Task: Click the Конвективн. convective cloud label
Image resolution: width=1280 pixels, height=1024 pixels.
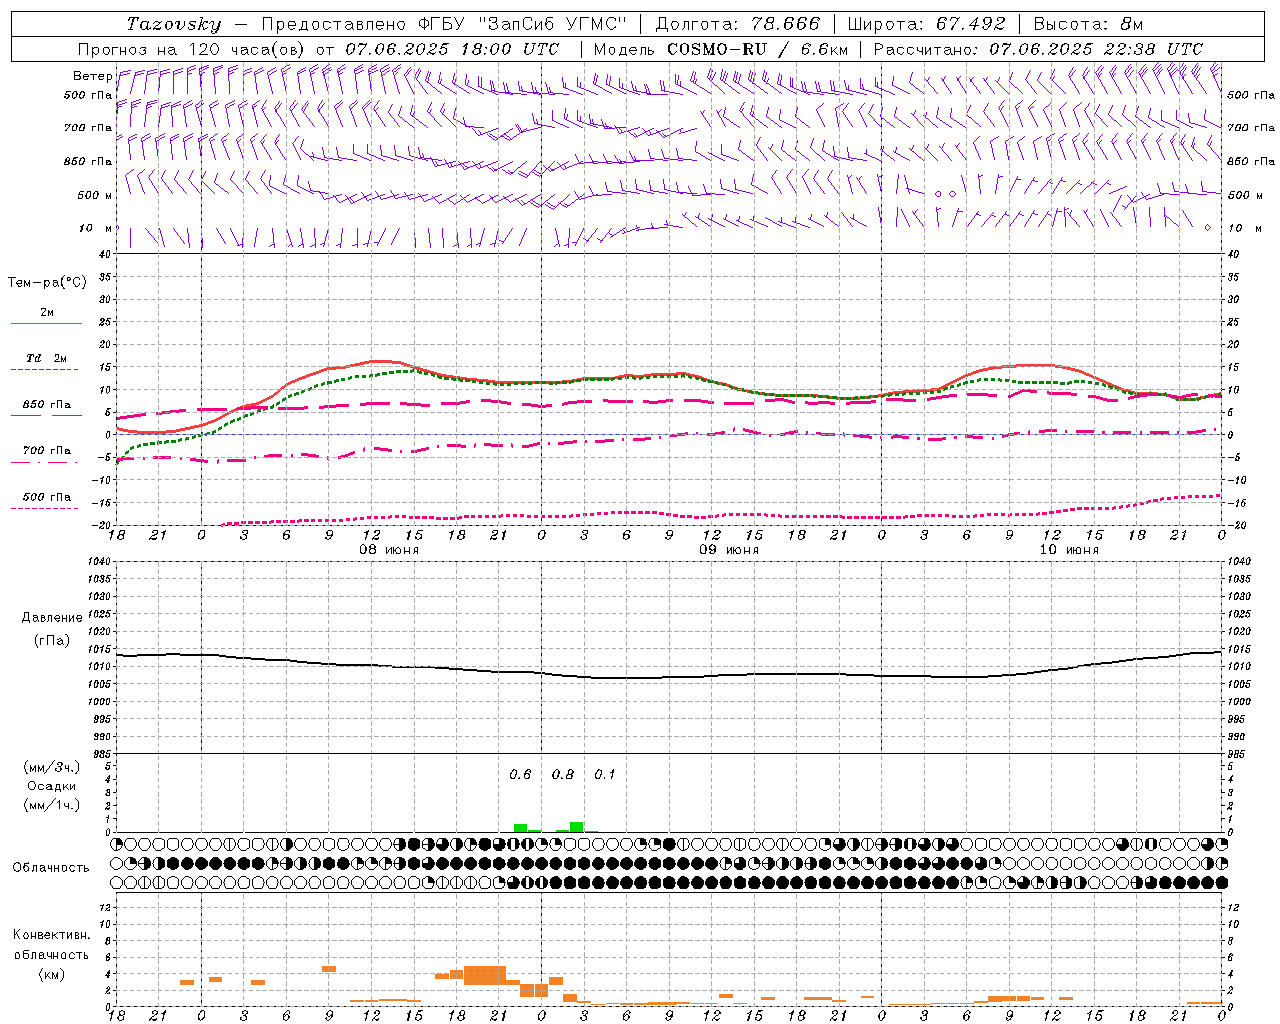Action: click(51, 935)
